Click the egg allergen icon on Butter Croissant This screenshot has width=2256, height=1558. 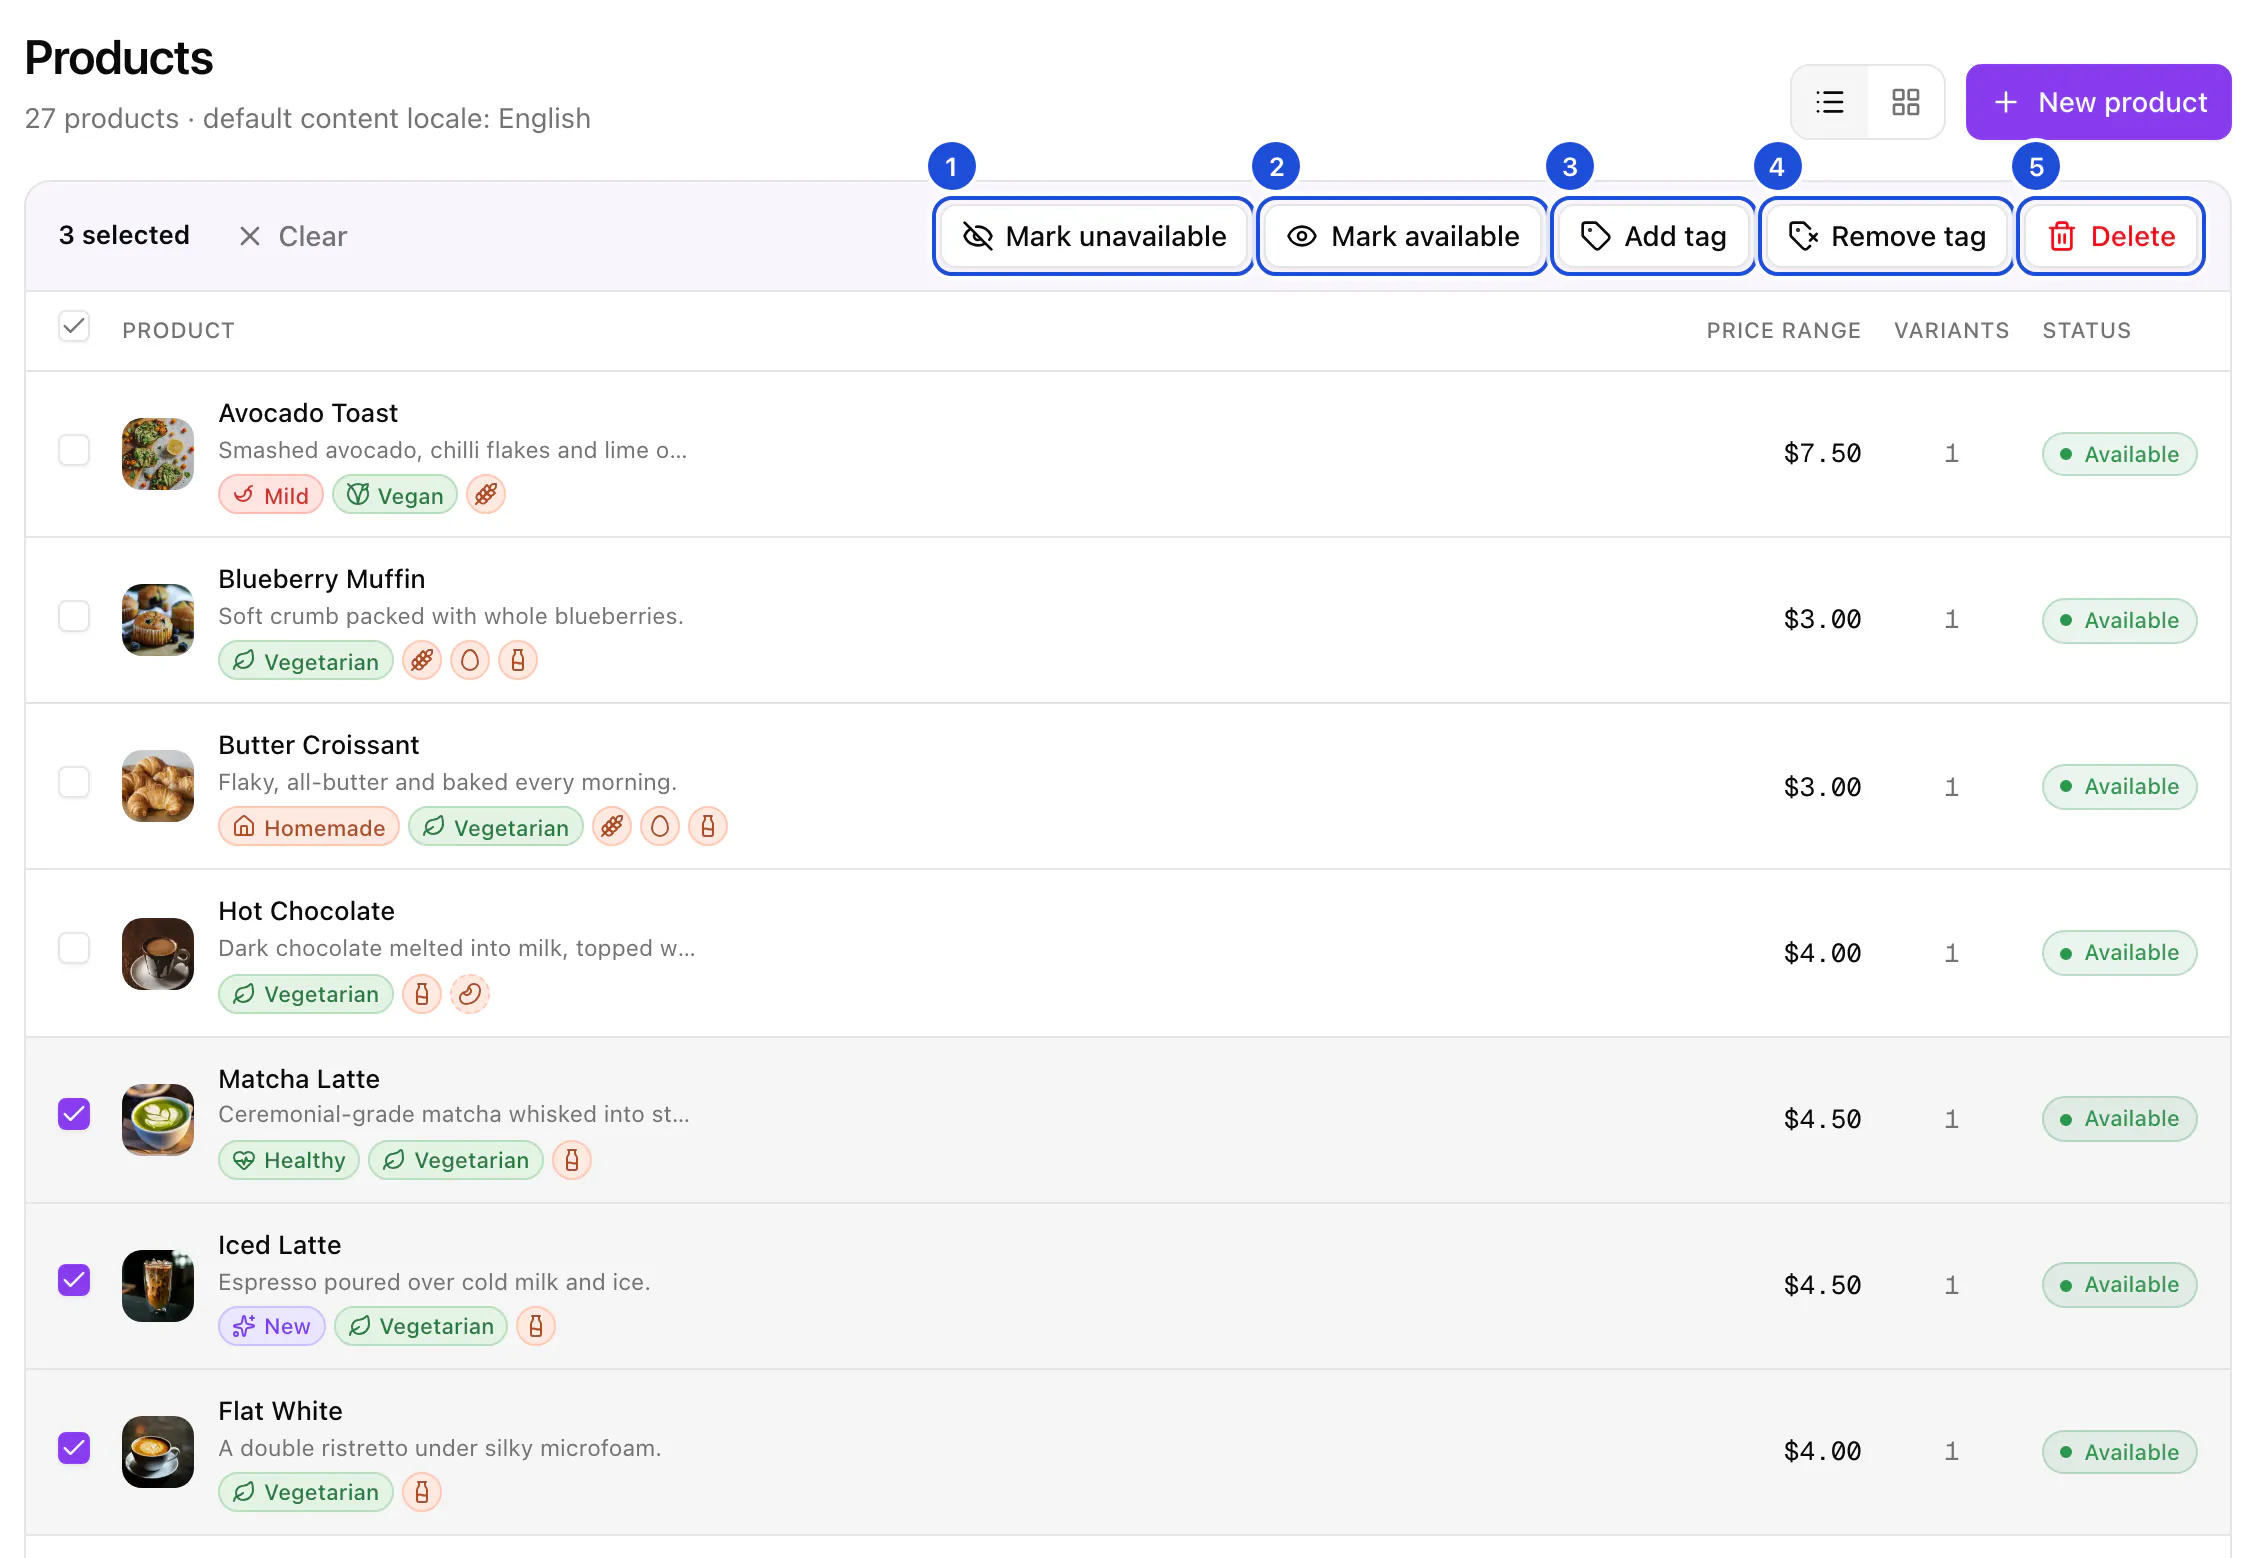point(660,827)
